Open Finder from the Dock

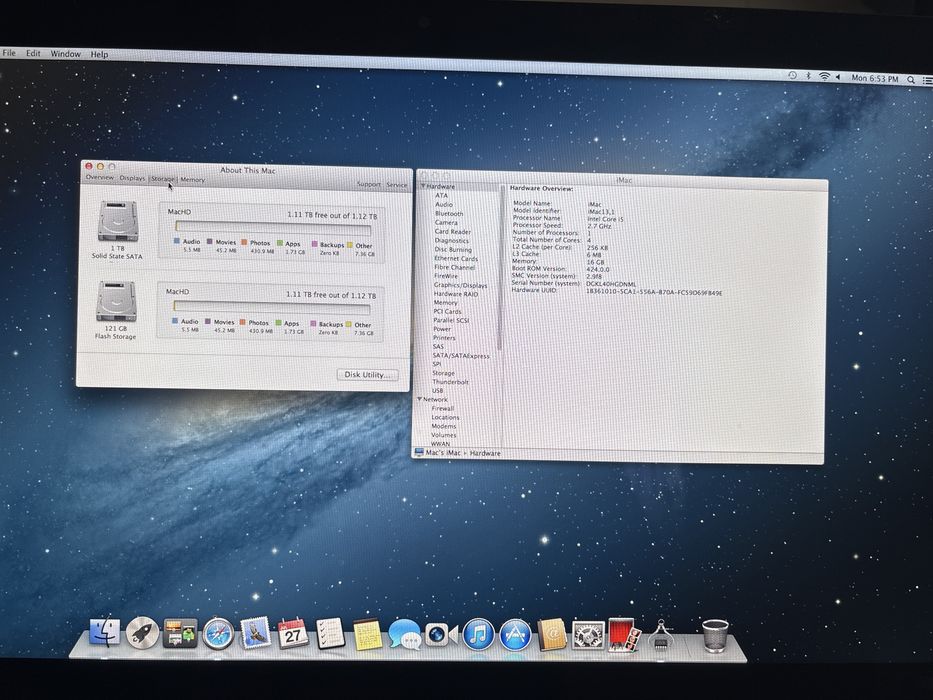pos(105,632)
